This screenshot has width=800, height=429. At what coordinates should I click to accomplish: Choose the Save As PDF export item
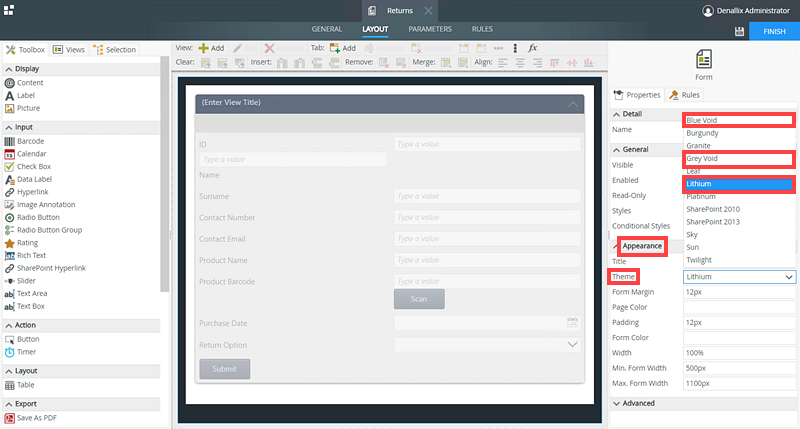37,418
